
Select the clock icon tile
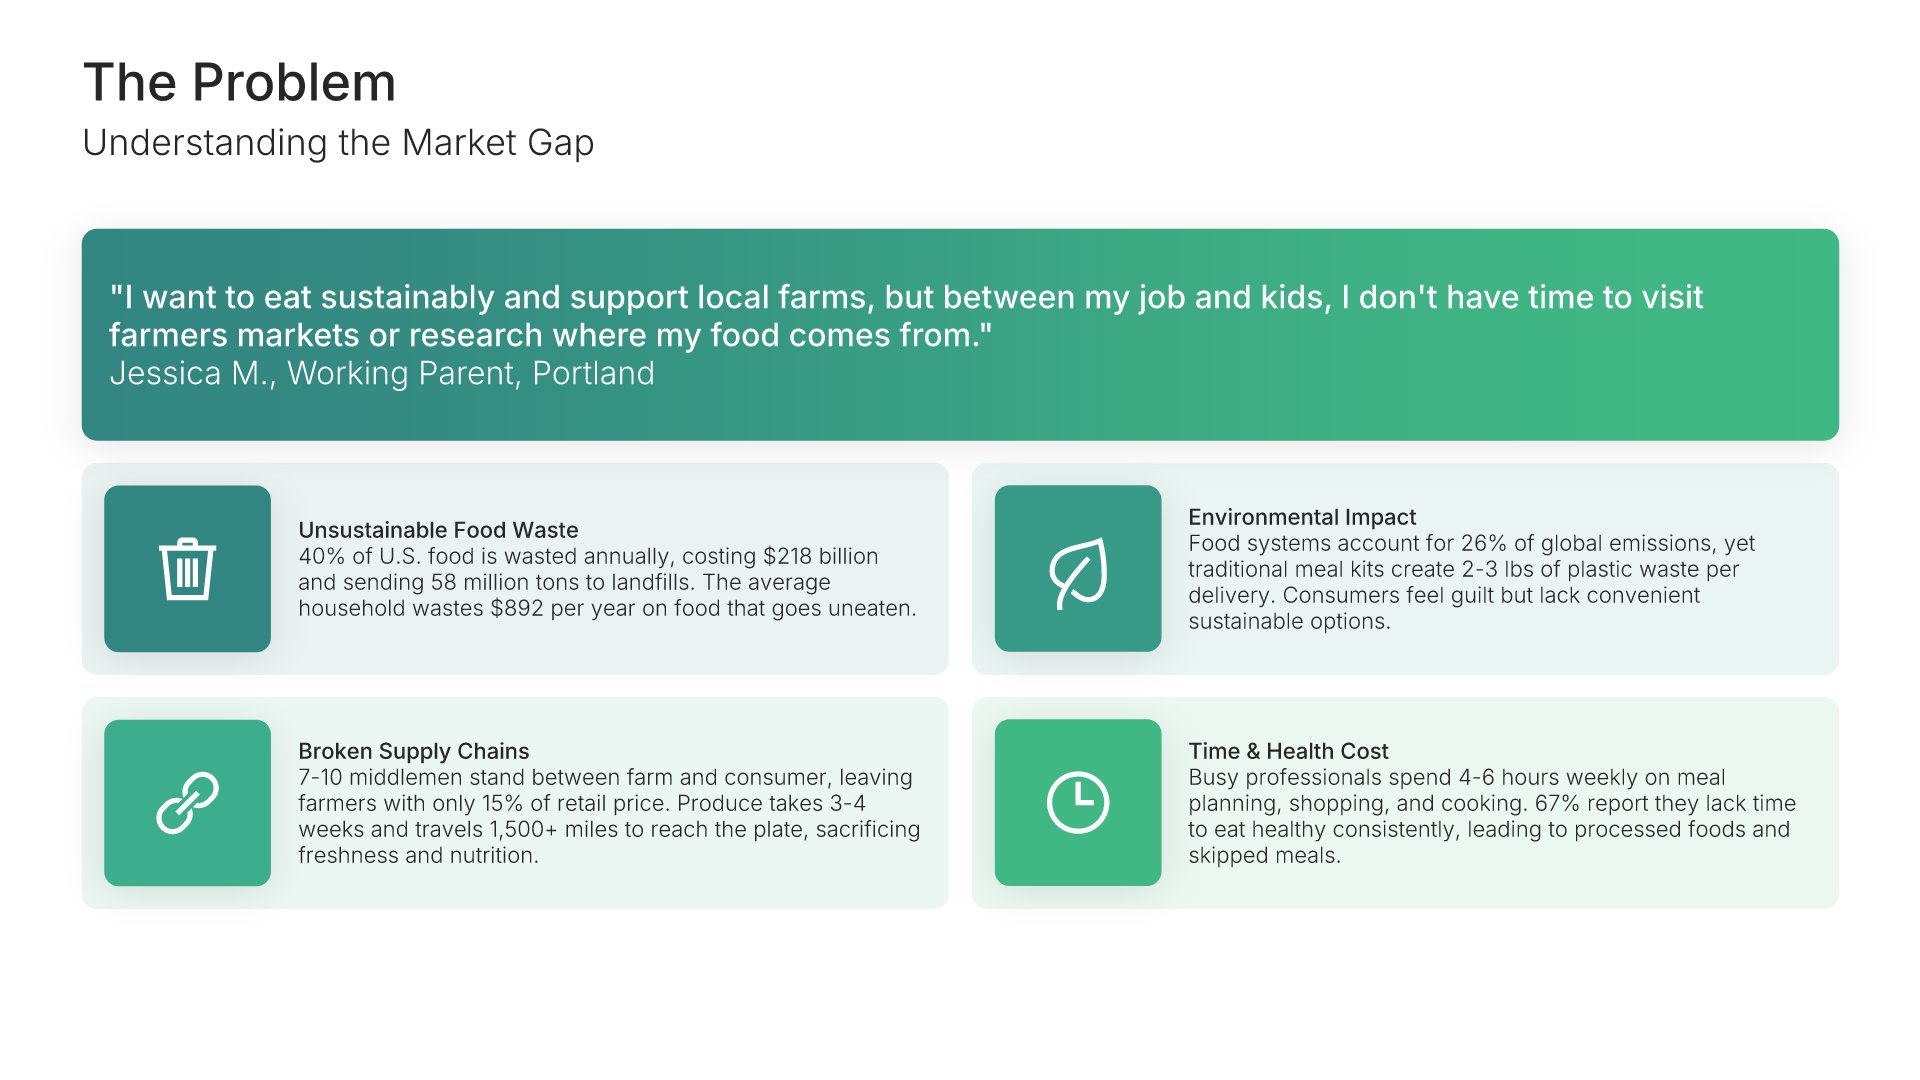coord(1078,803)
